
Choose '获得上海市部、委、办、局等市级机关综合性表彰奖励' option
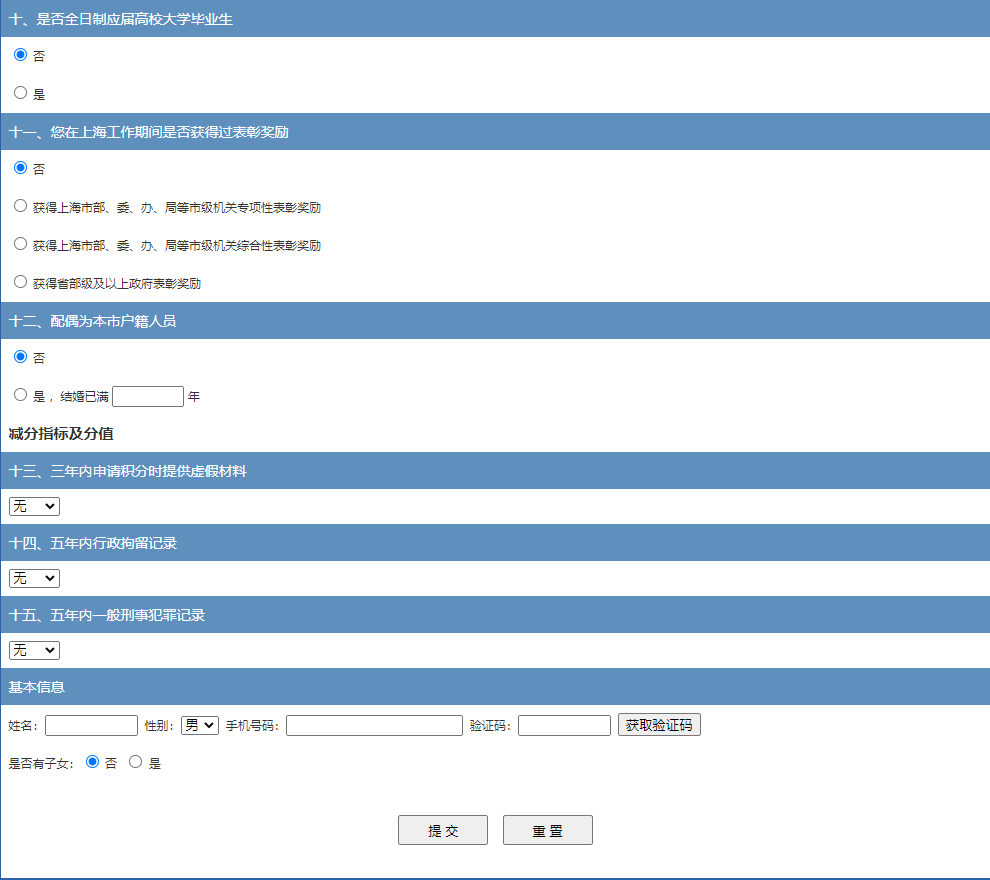click(20, 244)
